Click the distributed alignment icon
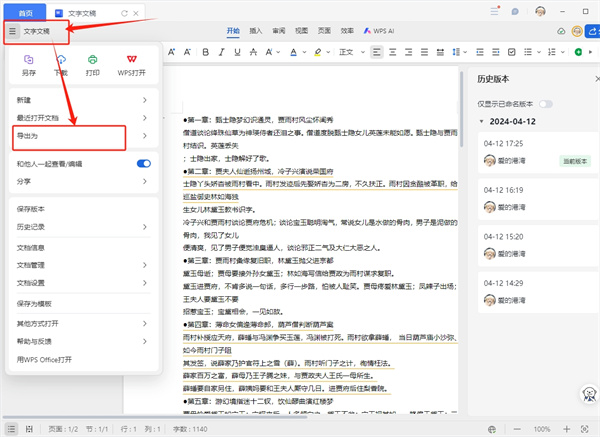600x437 pixels. tap(440, 52)
